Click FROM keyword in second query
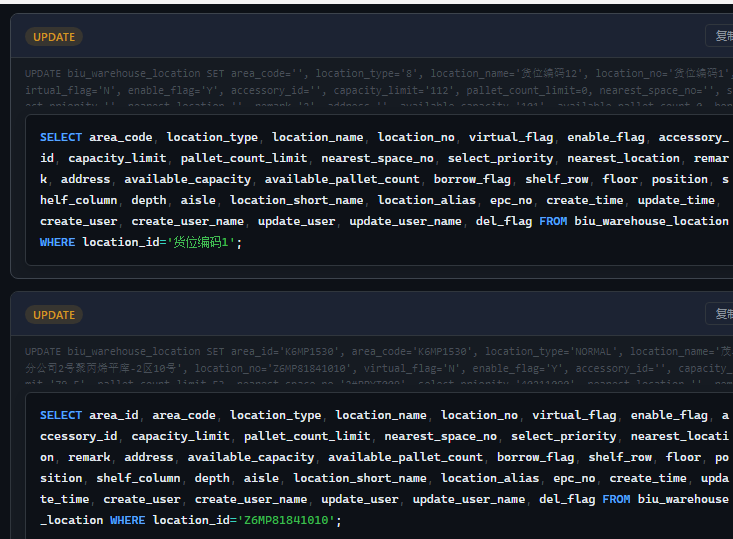 point(616,499)
